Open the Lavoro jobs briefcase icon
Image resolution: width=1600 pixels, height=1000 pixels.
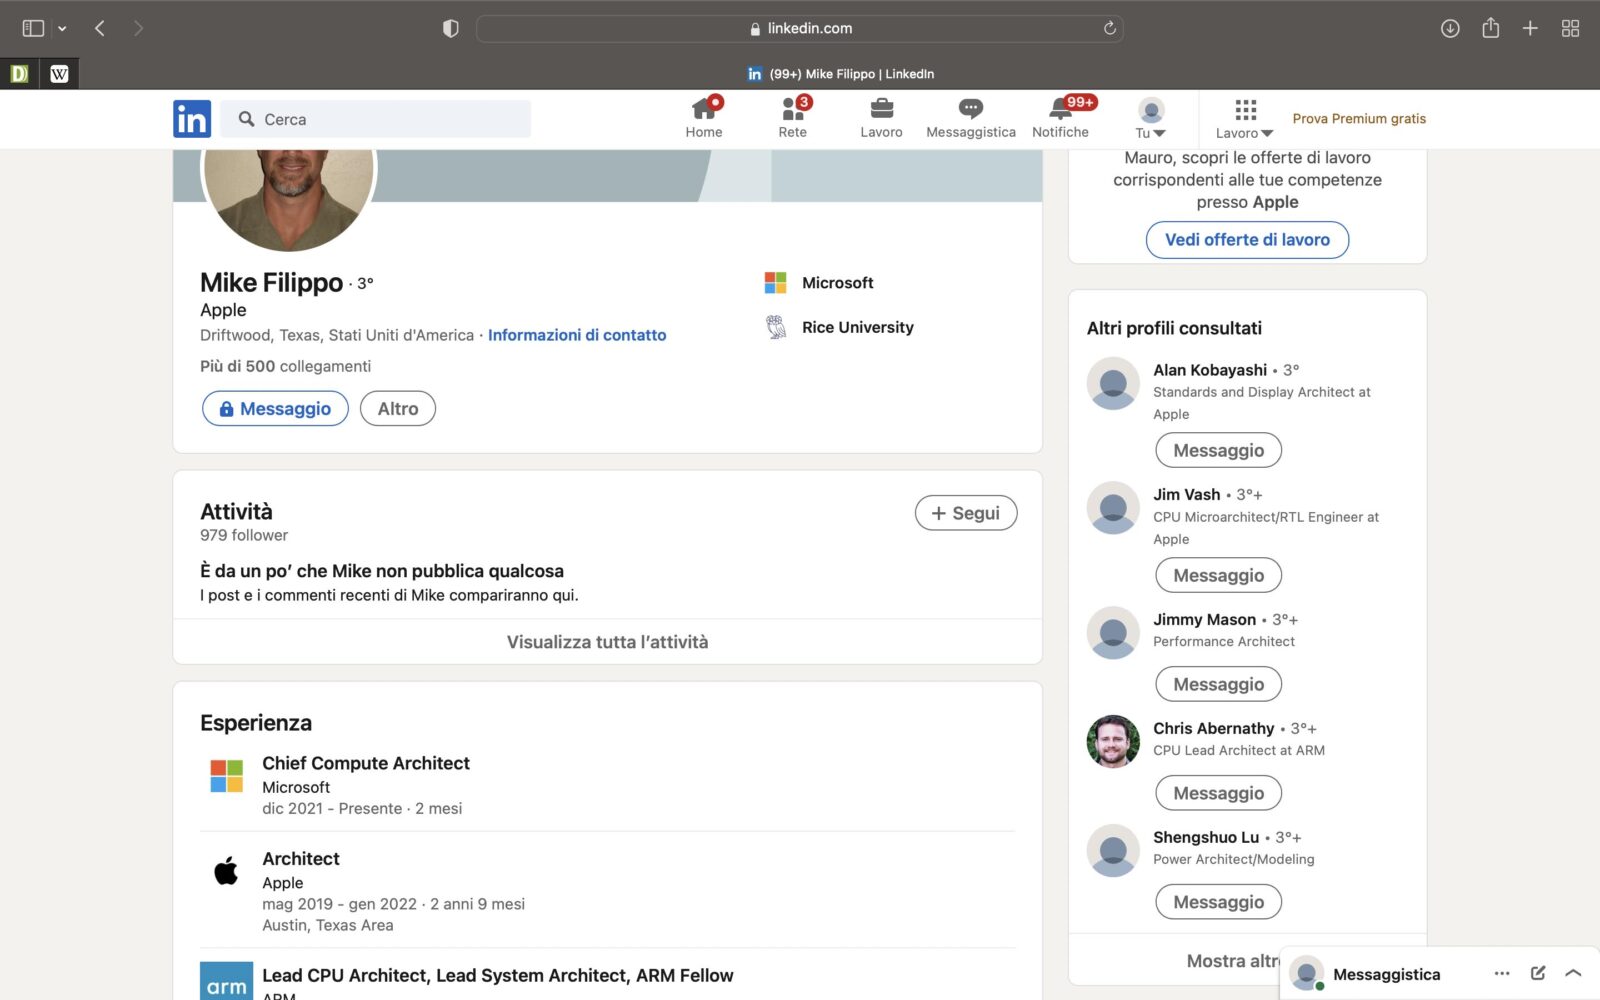pyautogui.click(x=881, y=118)
